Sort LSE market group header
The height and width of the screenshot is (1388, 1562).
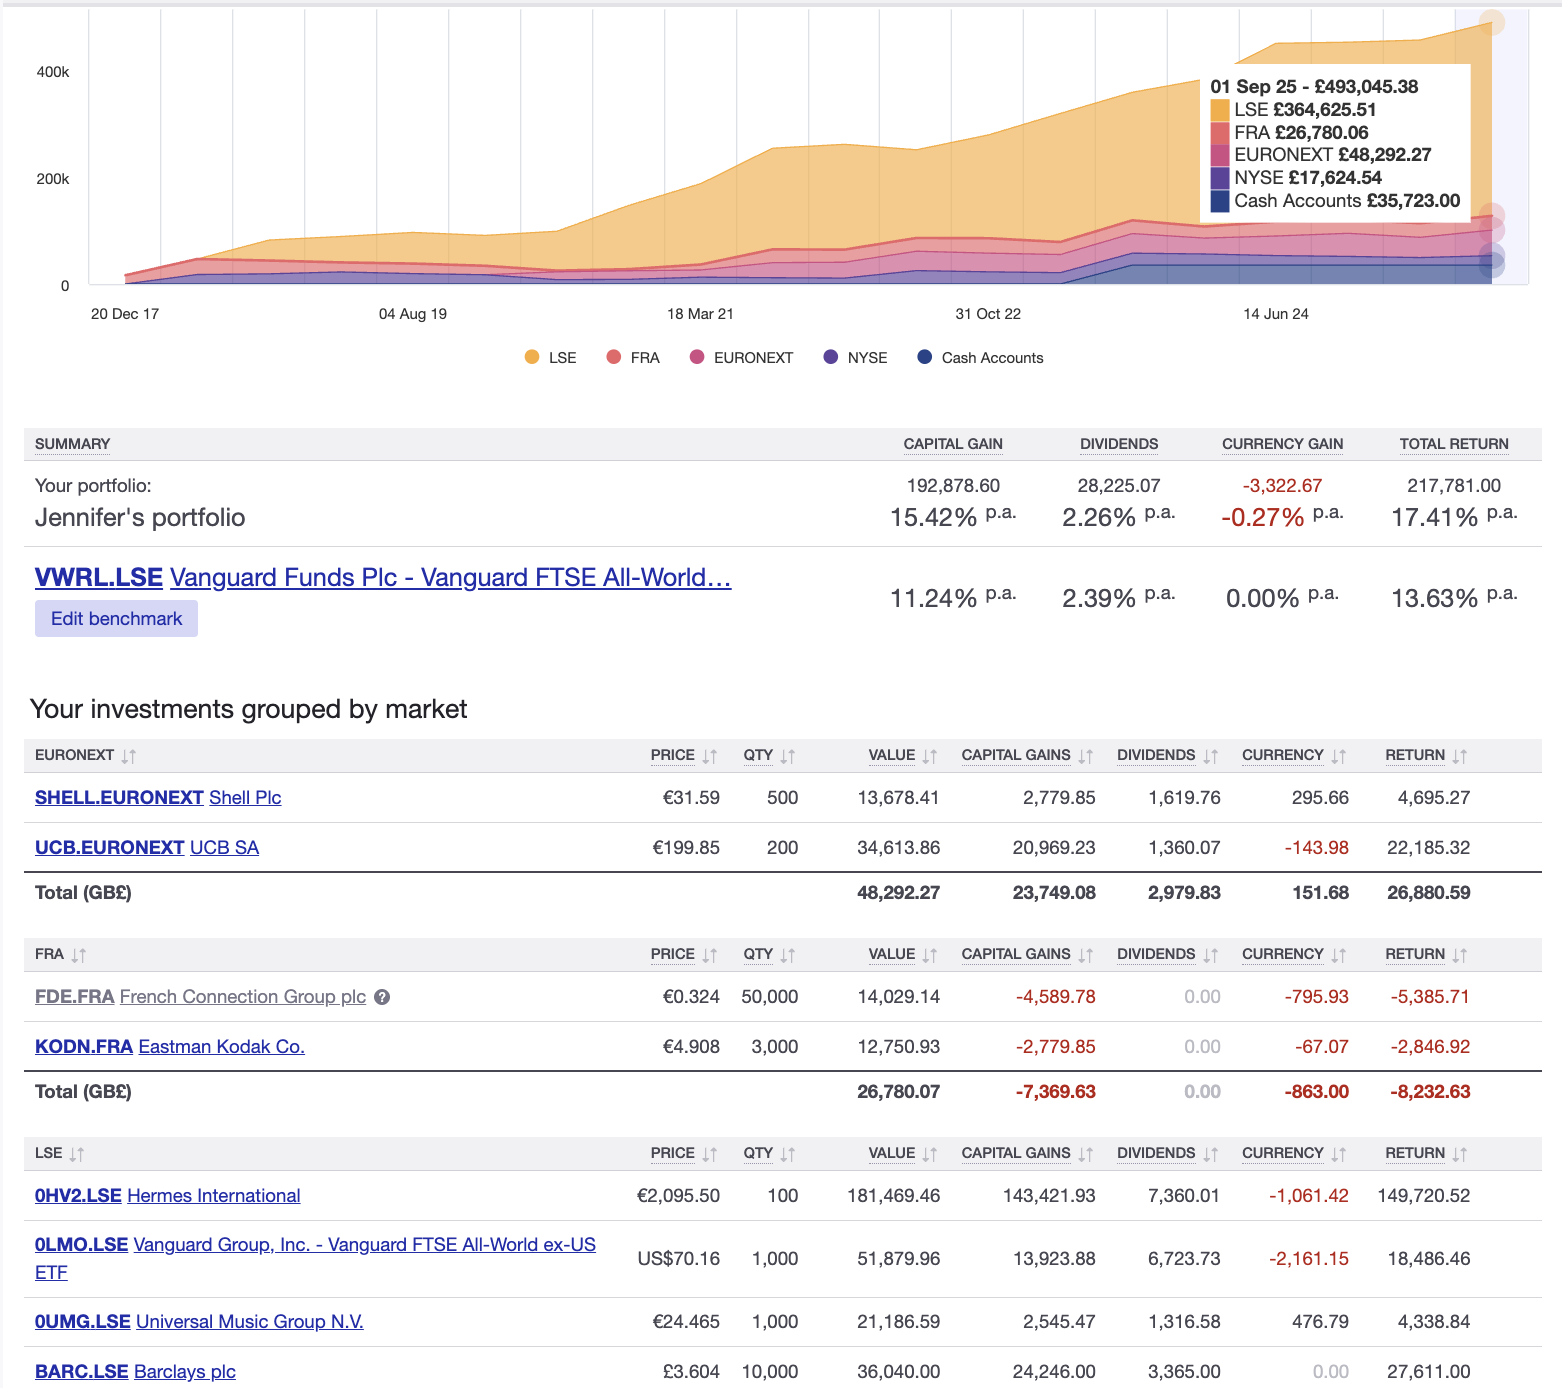60,1153
